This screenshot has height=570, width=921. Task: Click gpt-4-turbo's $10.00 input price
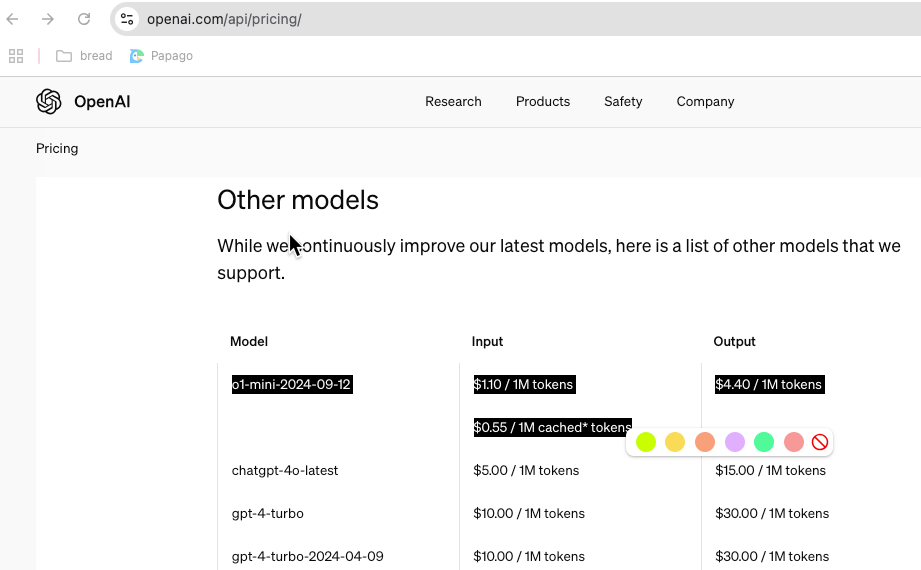529,514
